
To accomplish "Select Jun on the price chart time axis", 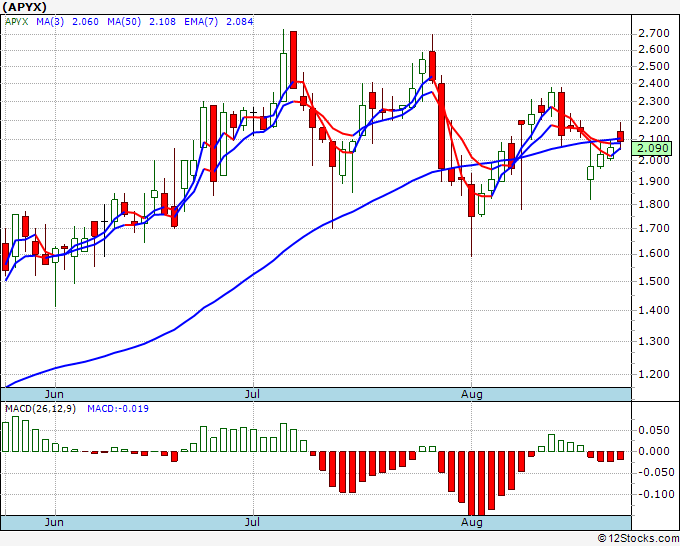I will 54,394.
